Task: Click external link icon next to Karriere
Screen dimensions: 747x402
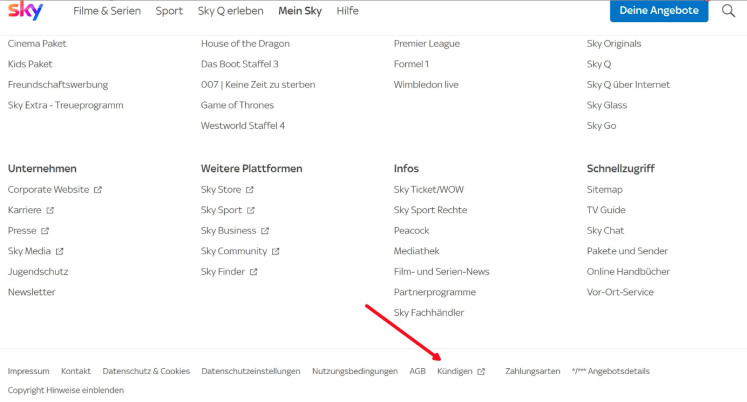Action: 50,210
